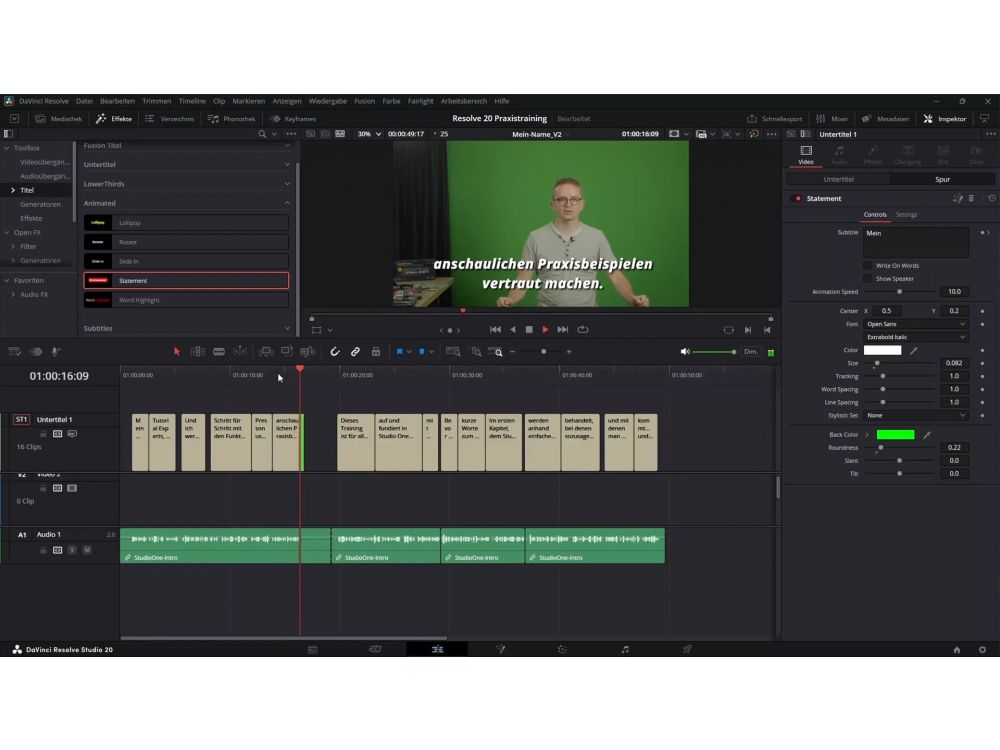The width and height of the screenshot is (1000, 750).
Task: Open the Stylistic Set dropdown
Action: pyautogui.click(x=916, y=415)
